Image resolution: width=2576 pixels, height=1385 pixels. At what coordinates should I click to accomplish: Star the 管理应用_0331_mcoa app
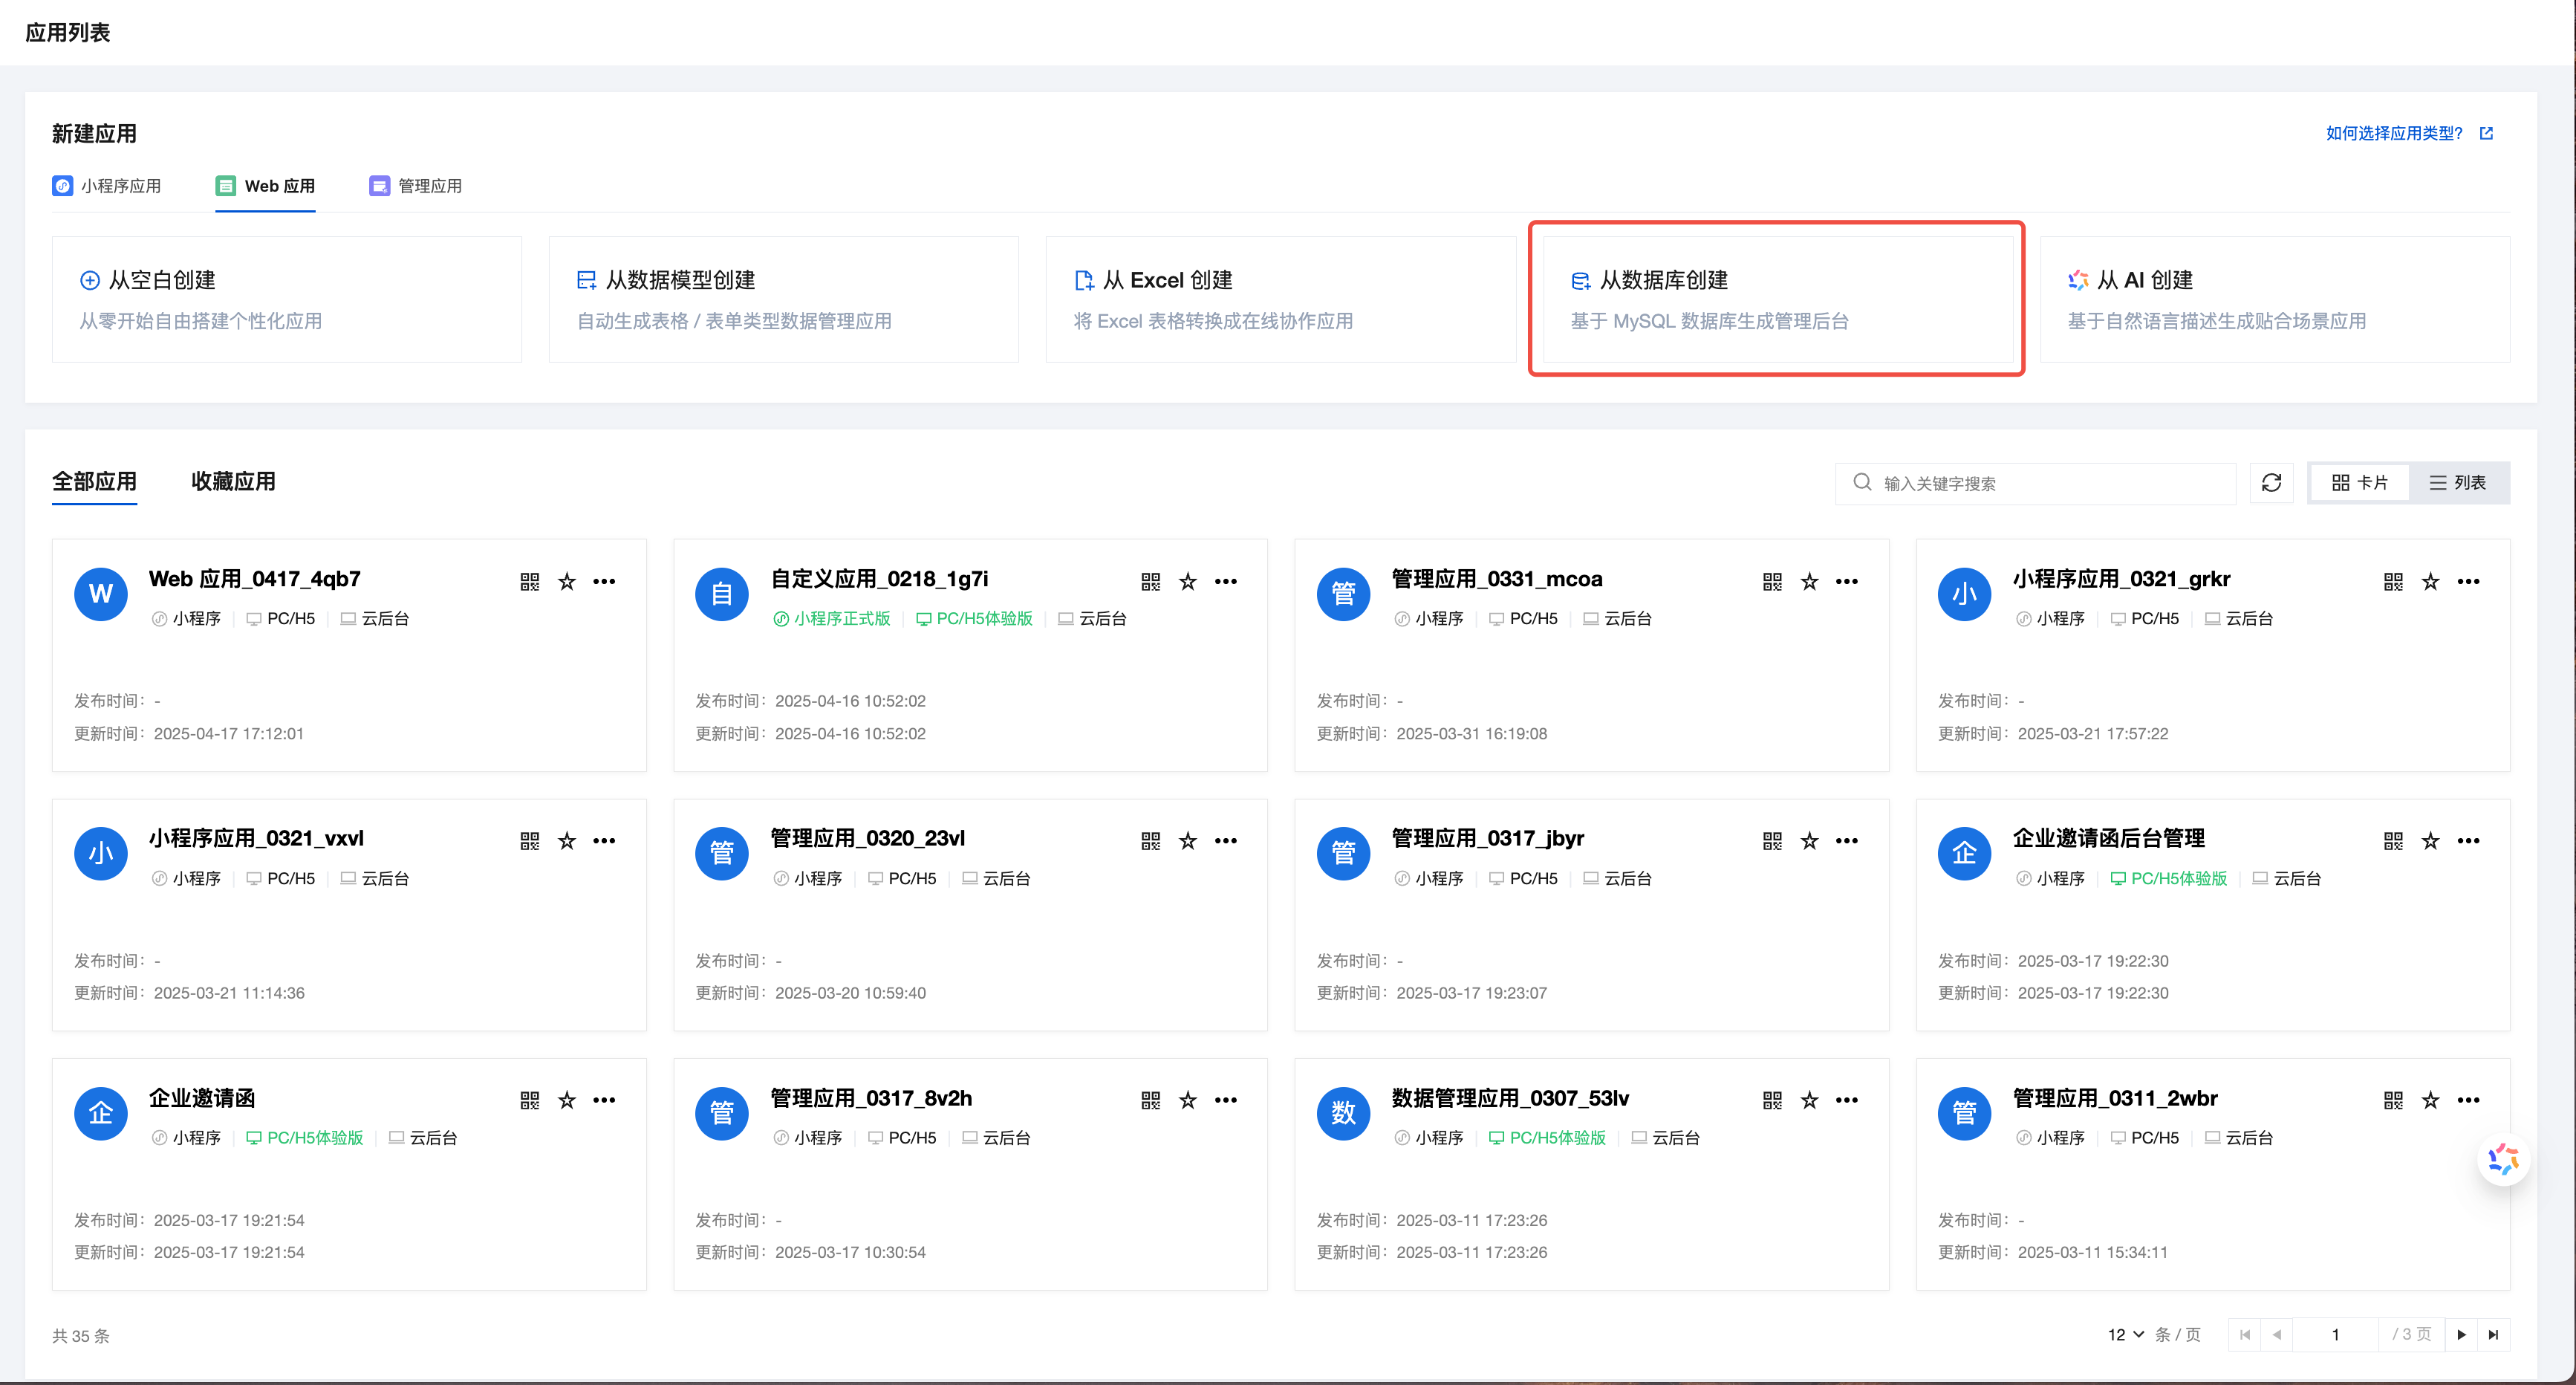point(1809,581)
